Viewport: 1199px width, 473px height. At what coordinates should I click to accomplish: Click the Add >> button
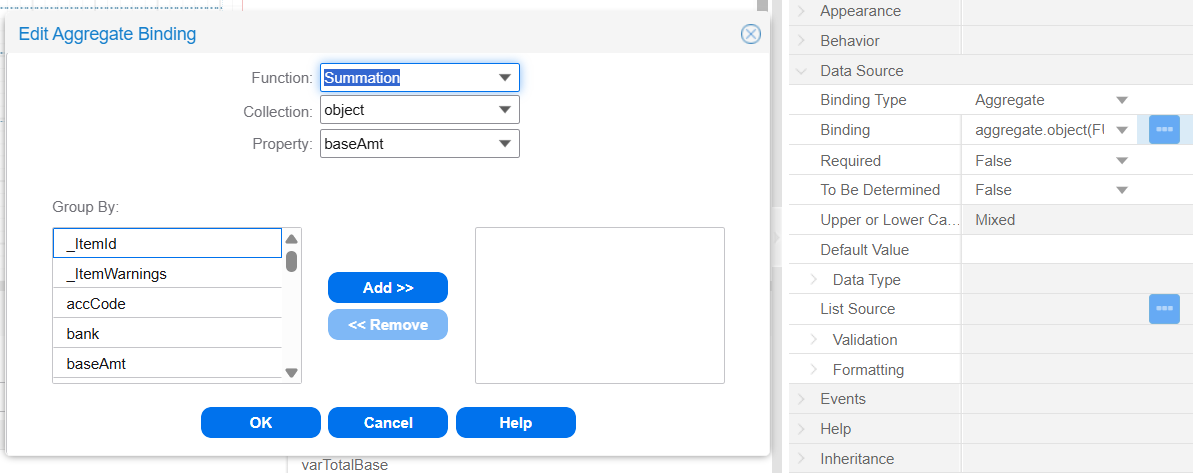(388, 287)
